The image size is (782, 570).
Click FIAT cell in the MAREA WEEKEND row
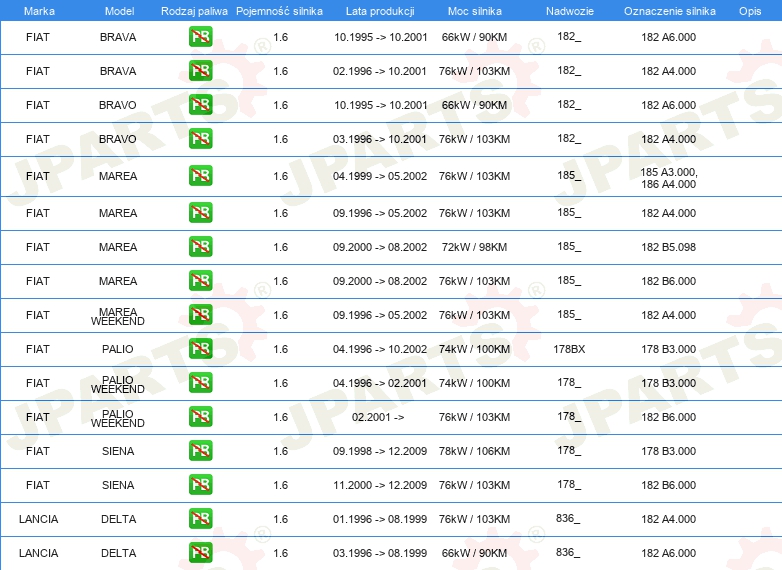coord(38,315)
